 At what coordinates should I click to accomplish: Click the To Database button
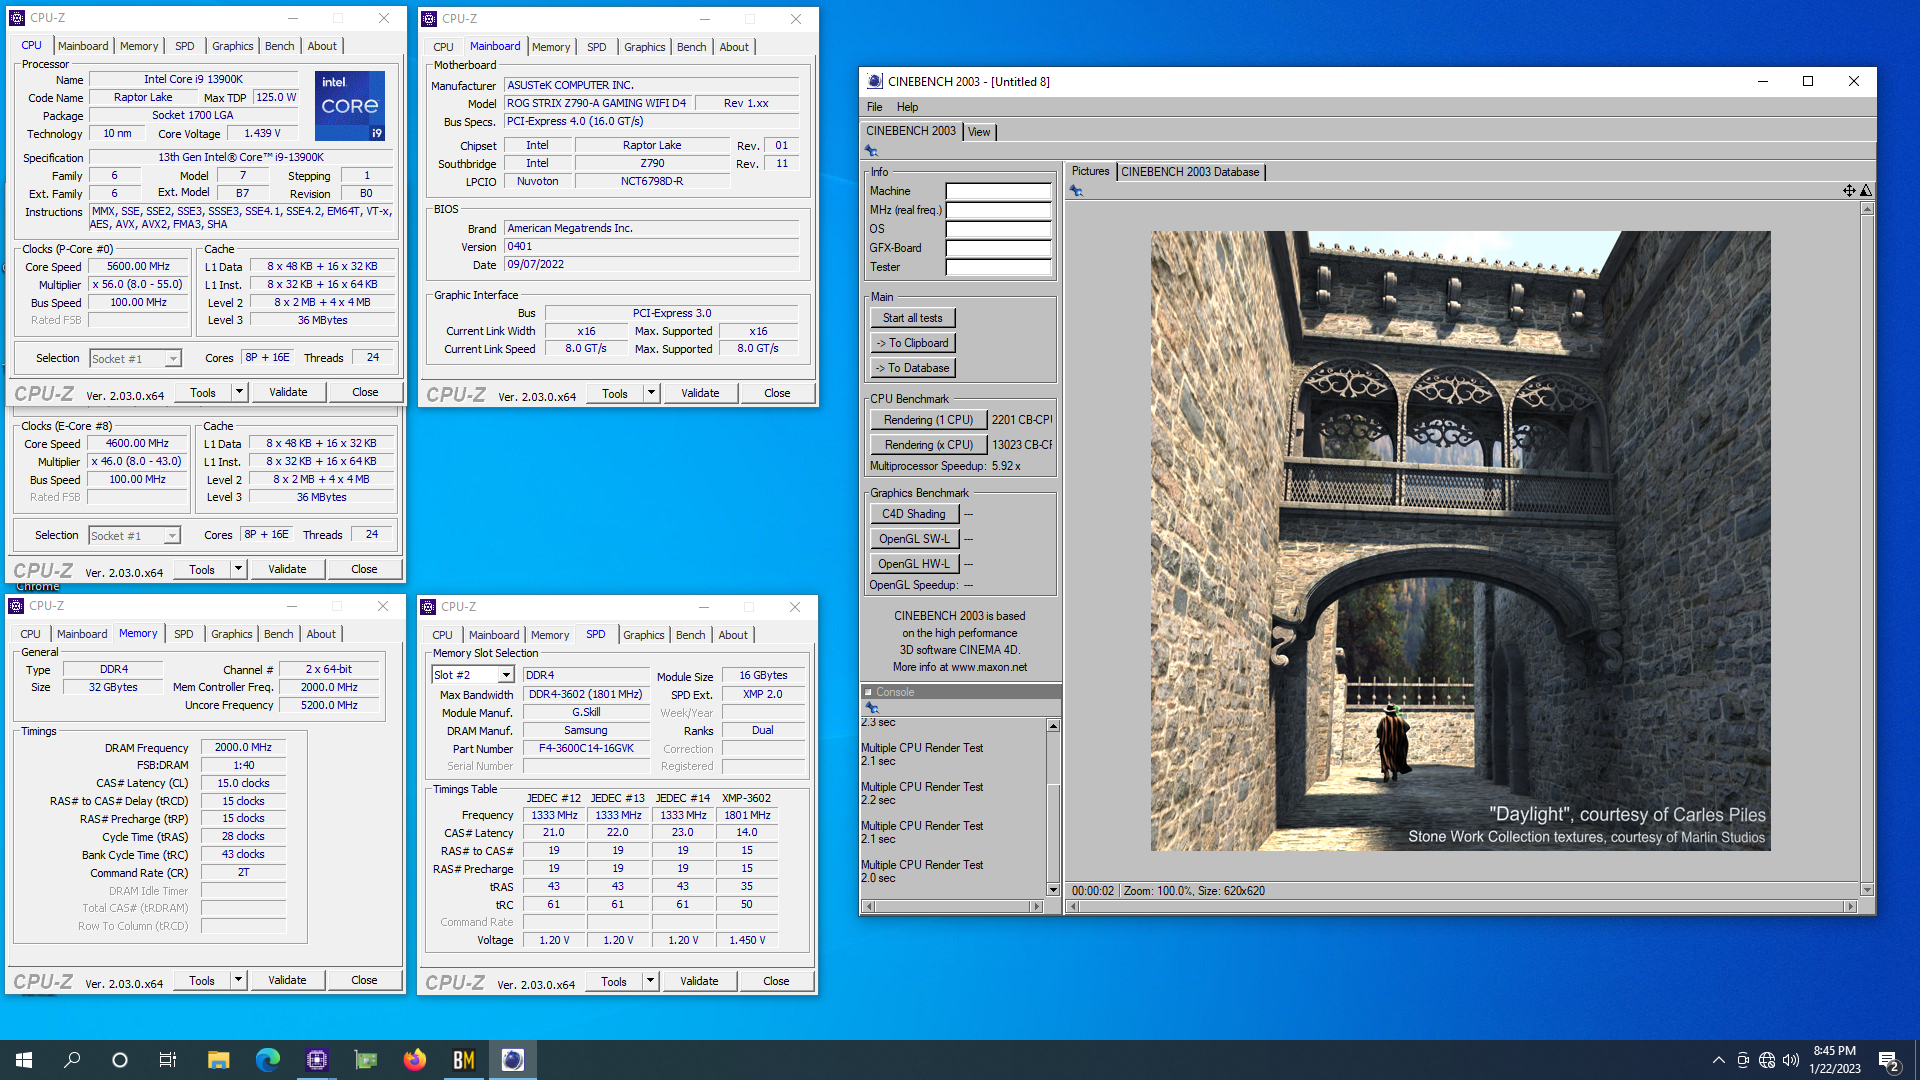(x=913, y=368)
